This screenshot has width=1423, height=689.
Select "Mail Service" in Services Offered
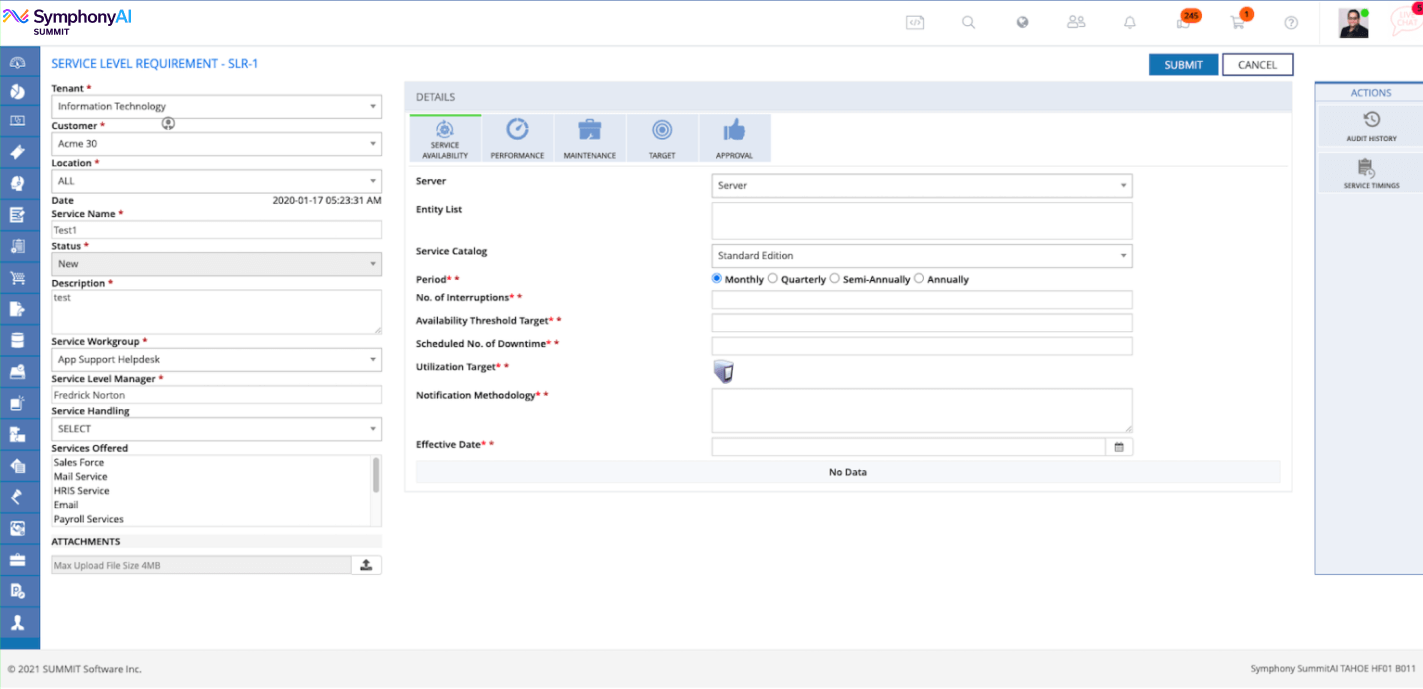[81, 477]
